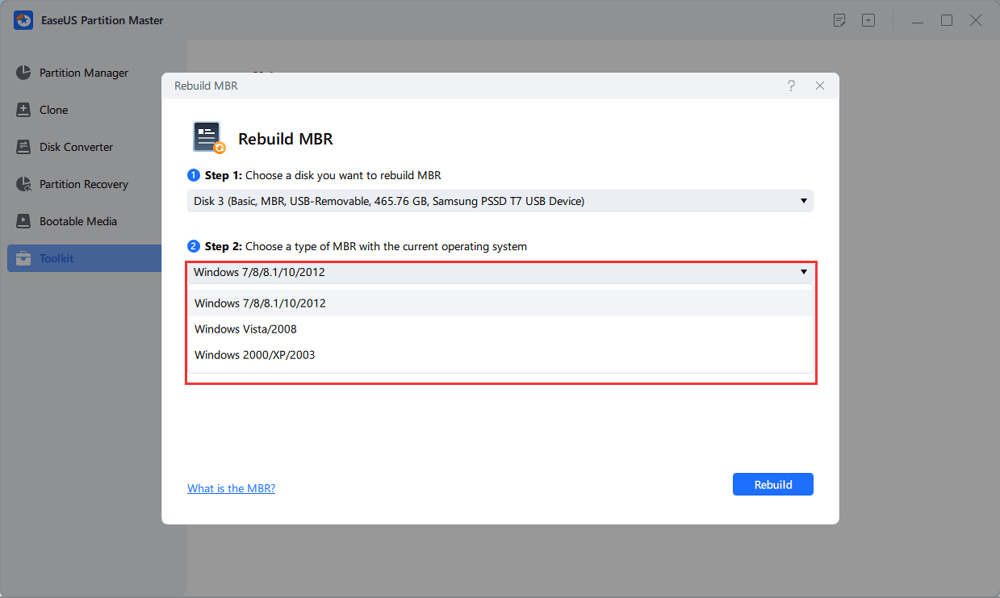Click the help question mark in dialog
Screen dimensions: 1000x598
[791, 86]
